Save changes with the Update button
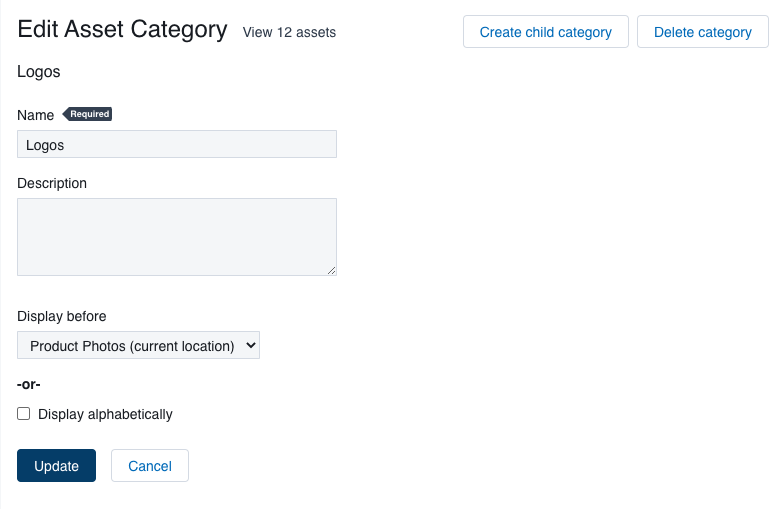This screenshot has height=509, width=782. (x=56, y=466)
